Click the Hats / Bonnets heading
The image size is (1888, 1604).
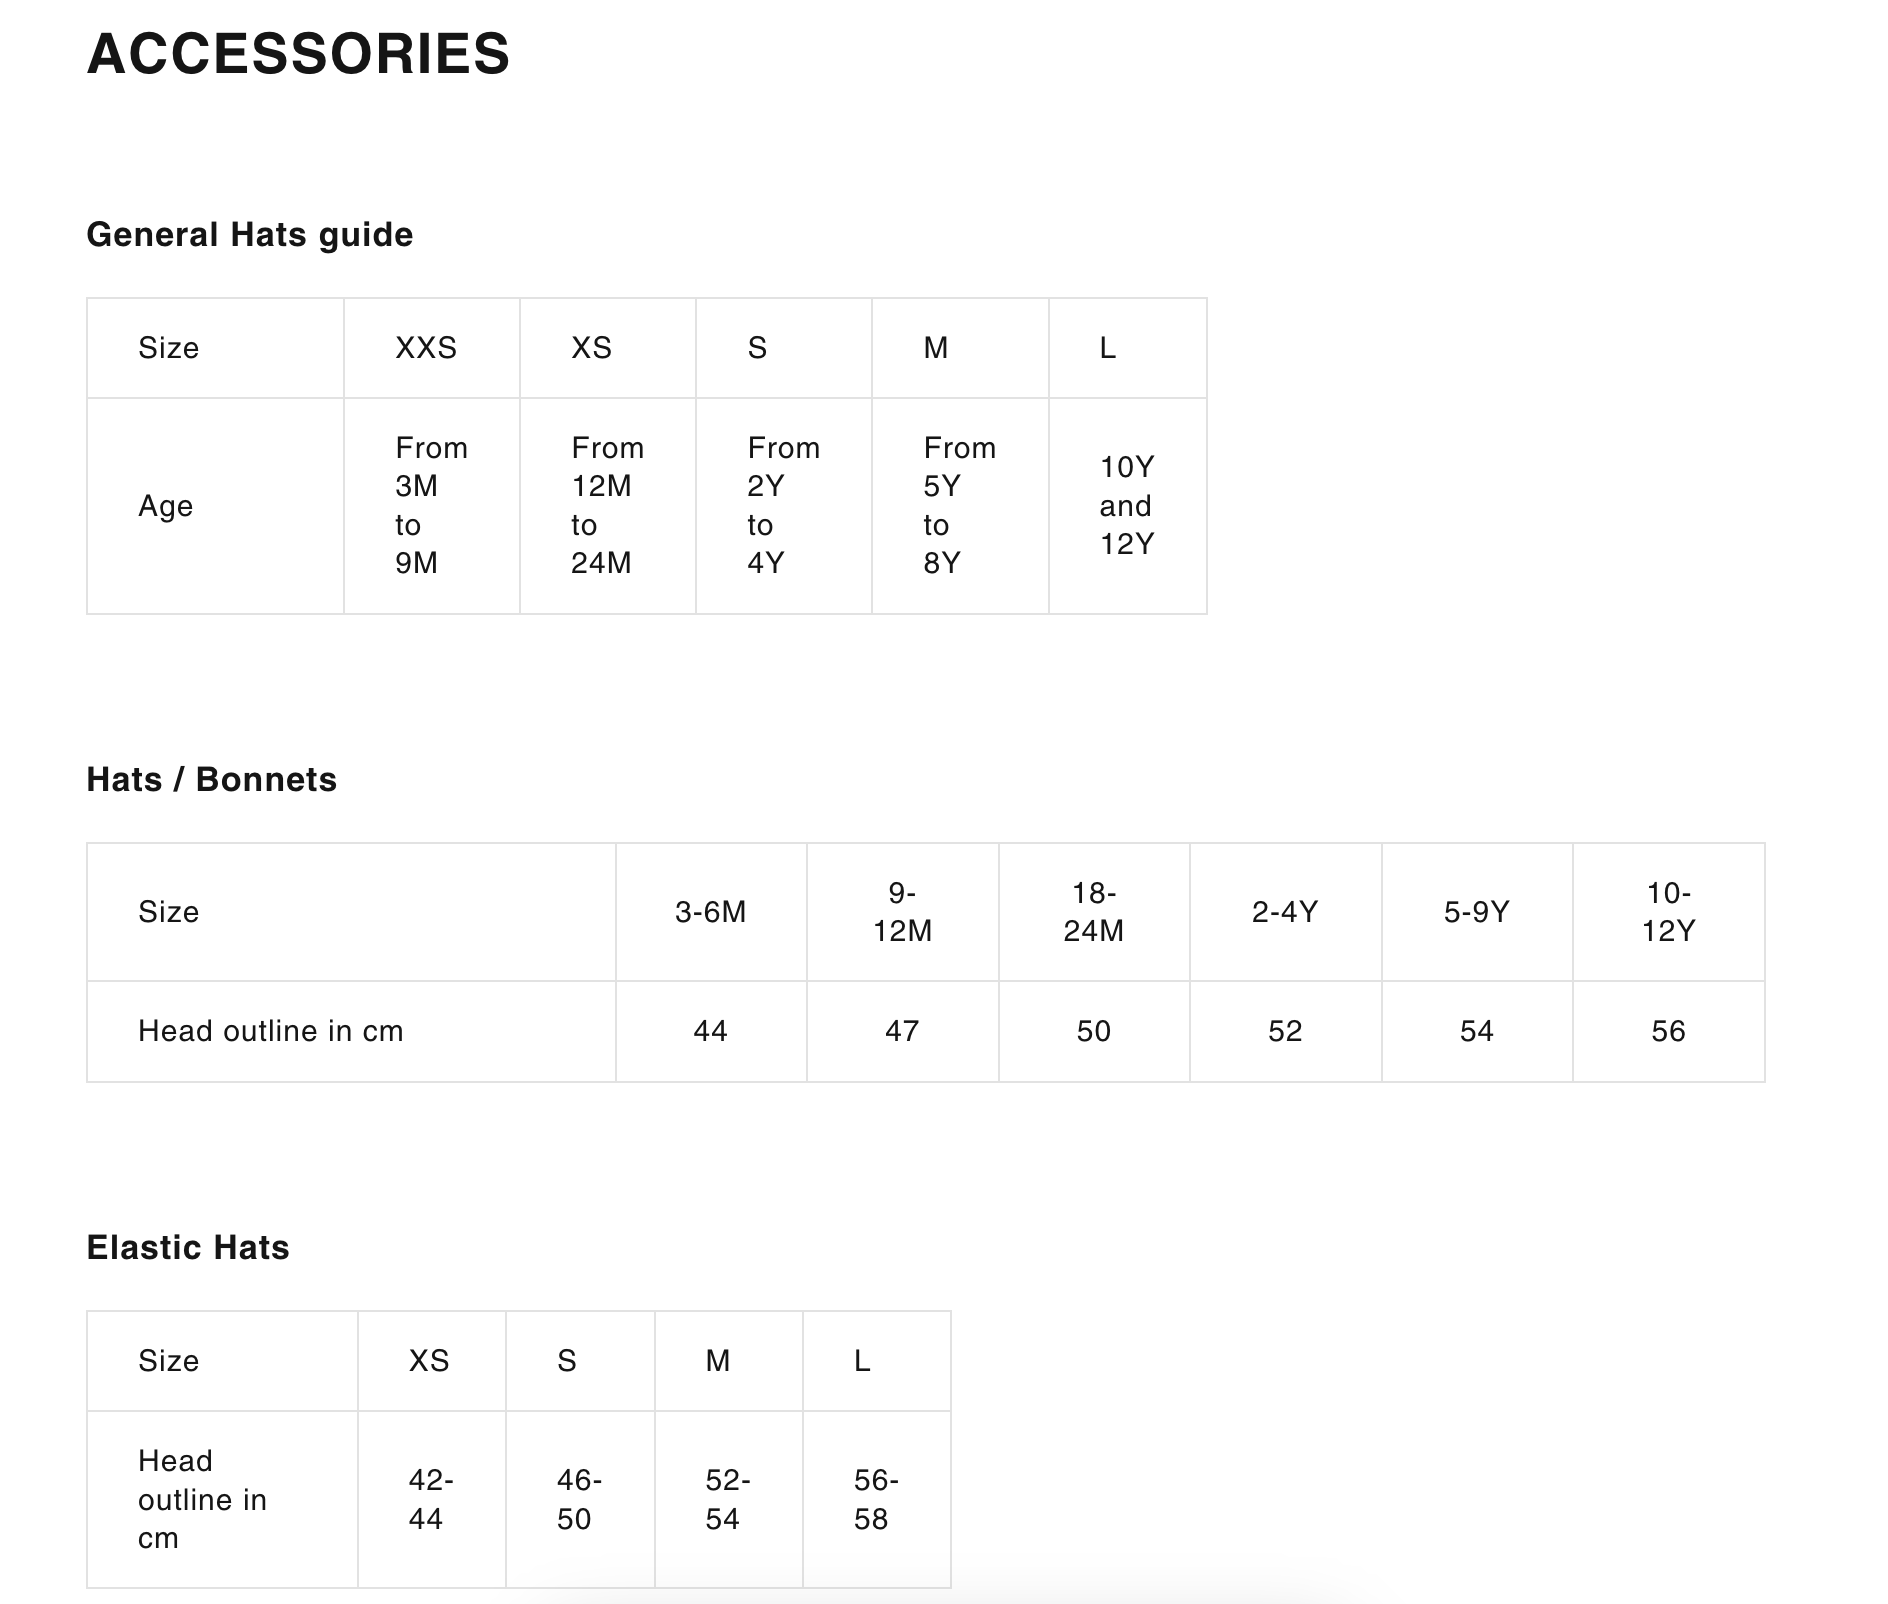tap(211, 780)
